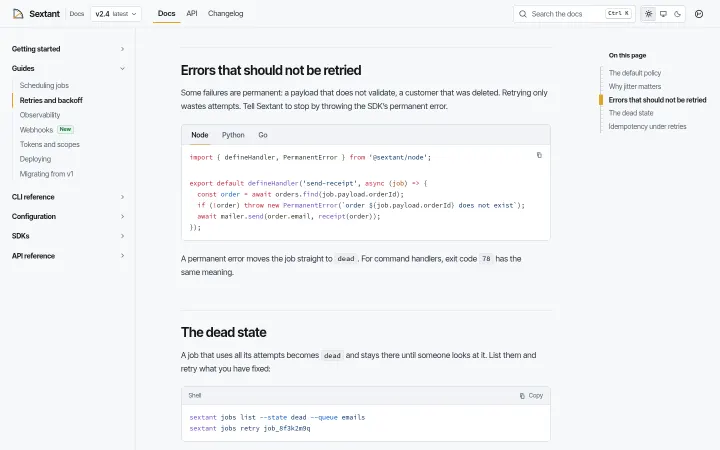Click the 'sextant jobs retry job_8f3k2m9q' line
The height and width of the screenshot is (450, 720).
point(250,428)
